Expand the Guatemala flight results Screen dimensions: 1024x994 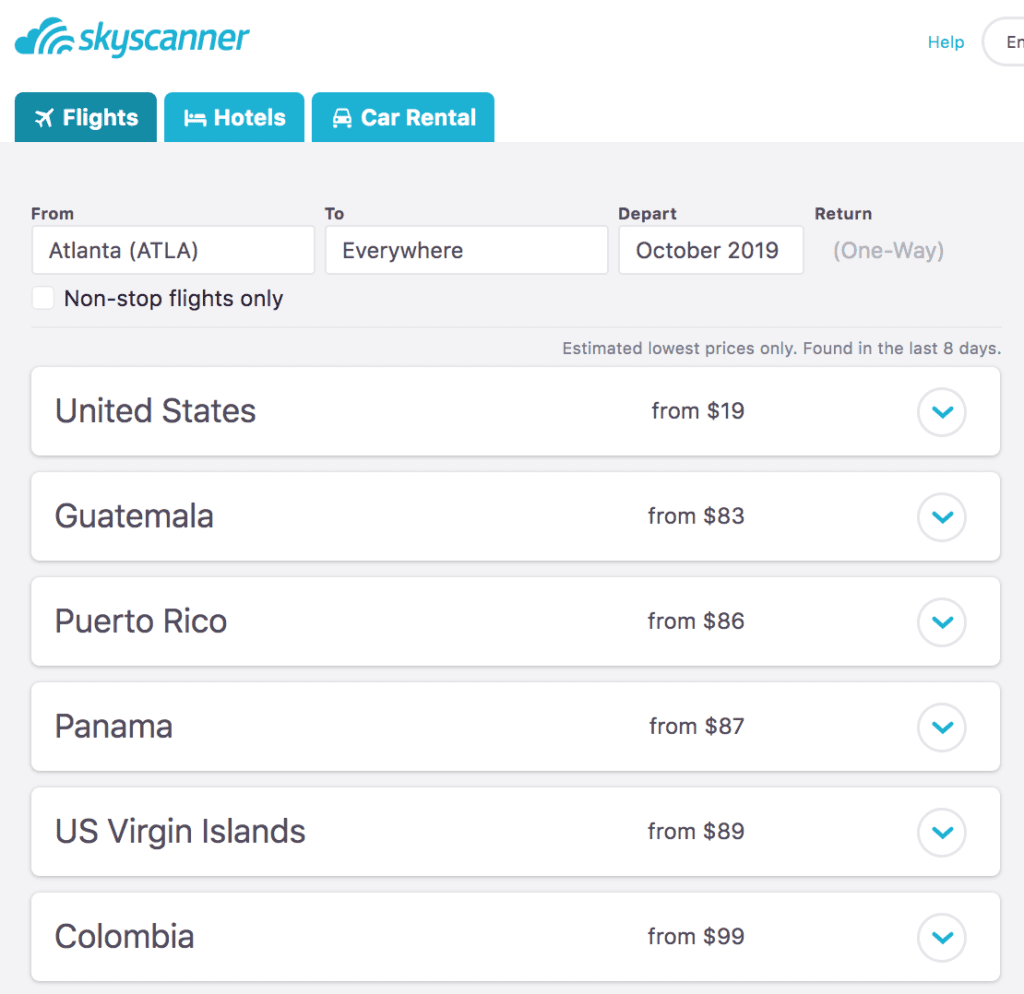tap(941, 516)
